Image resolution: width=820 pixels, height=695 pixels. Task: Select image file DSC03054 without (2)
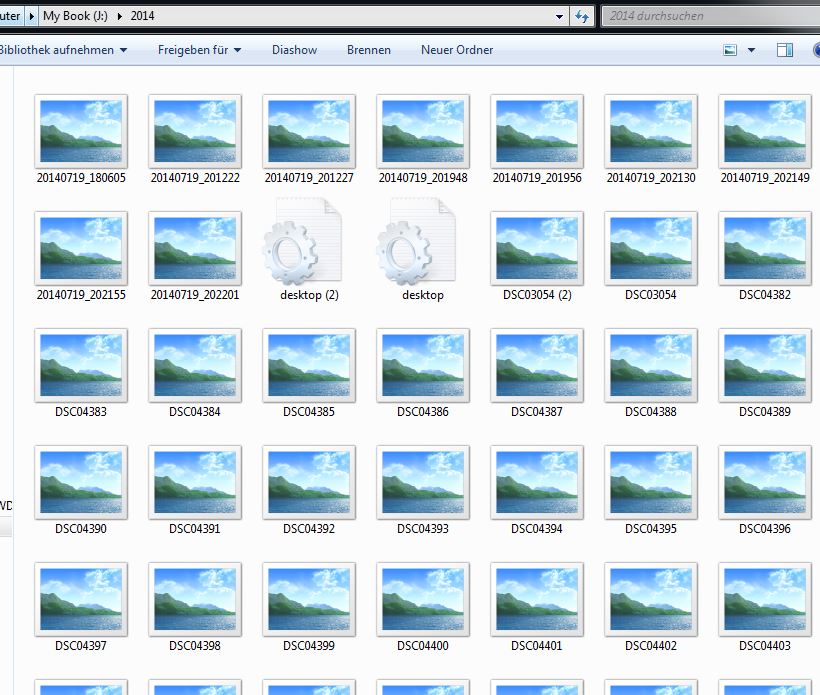point(651,256)
